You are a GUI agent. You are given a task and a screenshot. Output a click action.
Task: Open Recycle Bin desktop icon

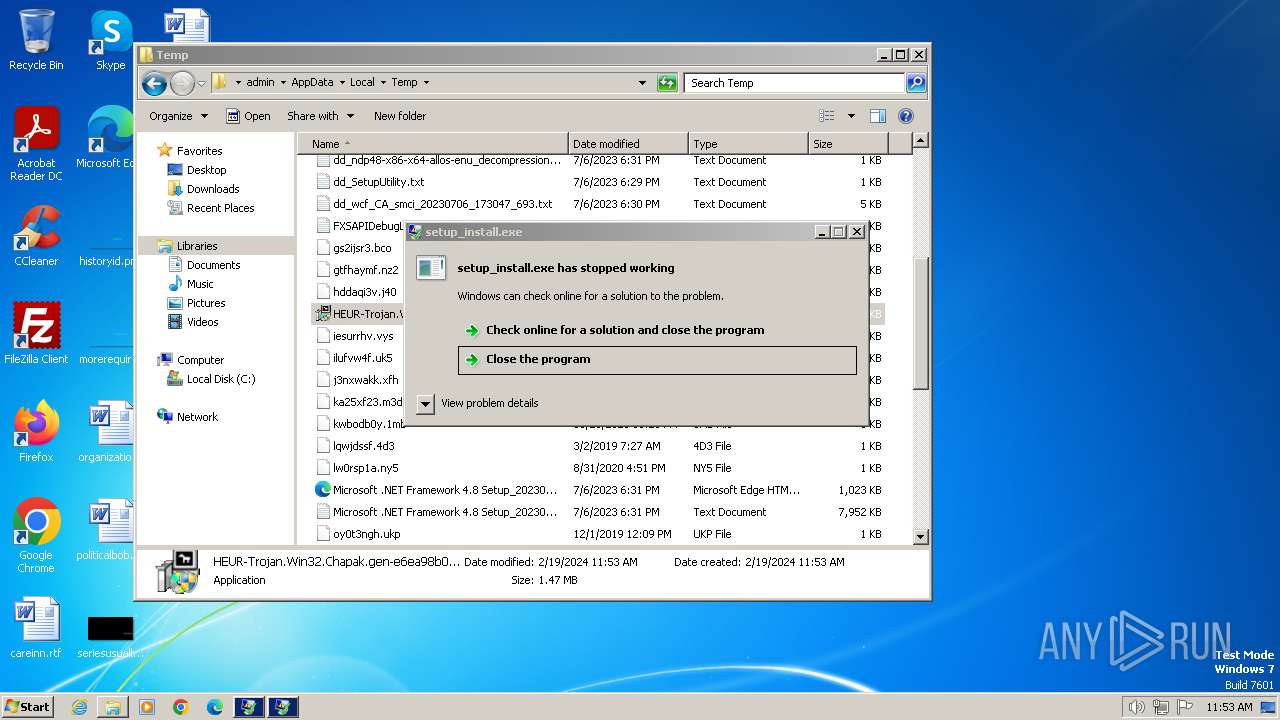point(36,40)
